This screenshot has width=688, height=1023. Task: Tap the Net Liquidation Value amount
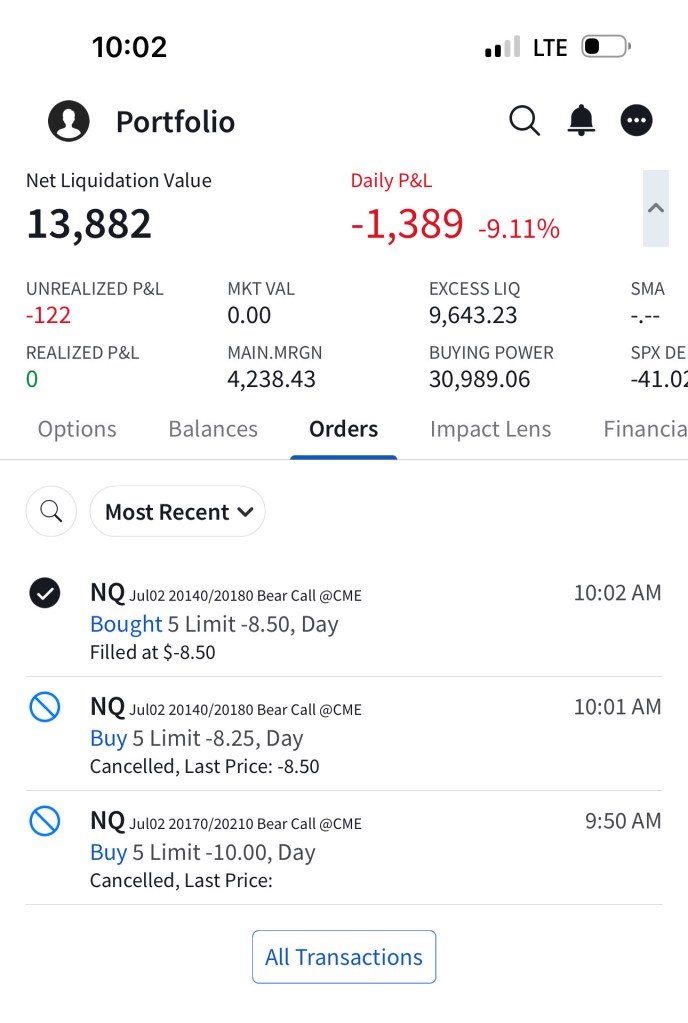point(89,224)
